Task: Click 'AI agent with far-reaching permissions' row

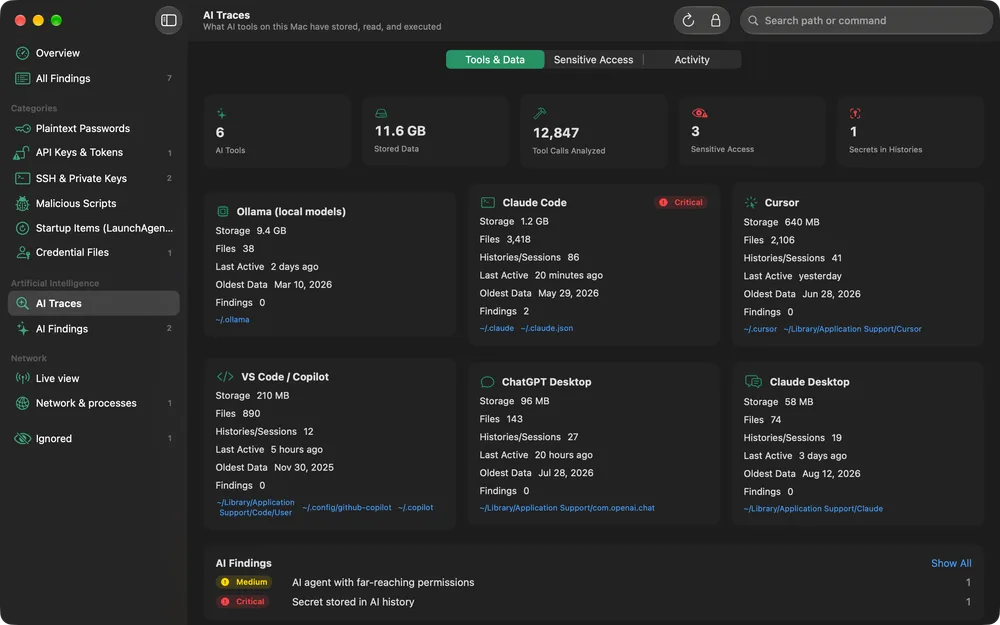Action: click(x=593, y=582)
